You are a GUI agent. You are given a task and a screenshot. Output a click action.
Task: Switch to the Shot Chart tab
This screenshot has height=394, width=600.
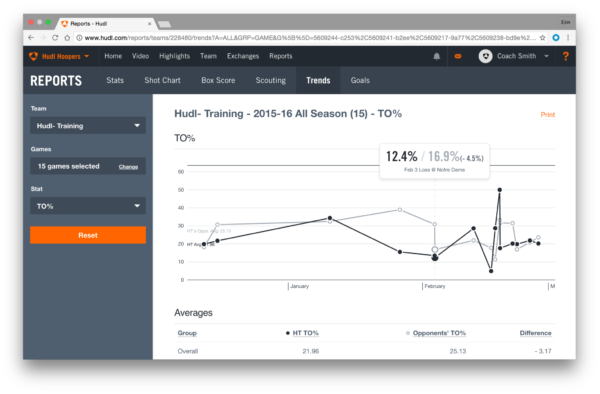tap(162, 80)
